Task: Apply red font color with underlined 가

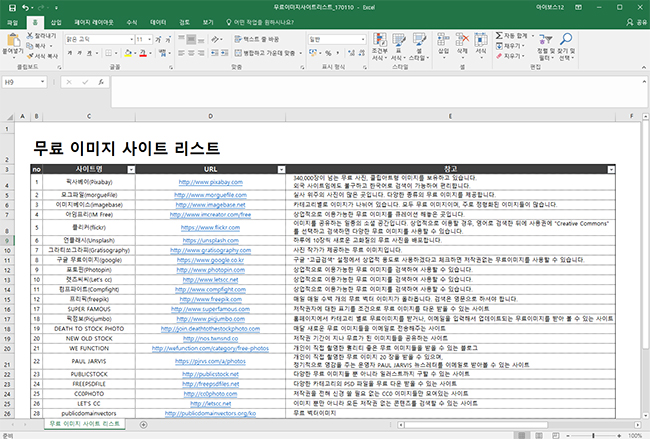Action: click(x=143, y=53)
